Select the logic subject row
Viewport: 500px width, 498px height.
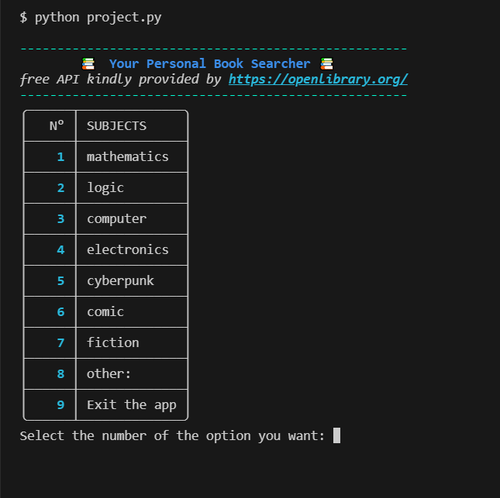pos(105,188)
